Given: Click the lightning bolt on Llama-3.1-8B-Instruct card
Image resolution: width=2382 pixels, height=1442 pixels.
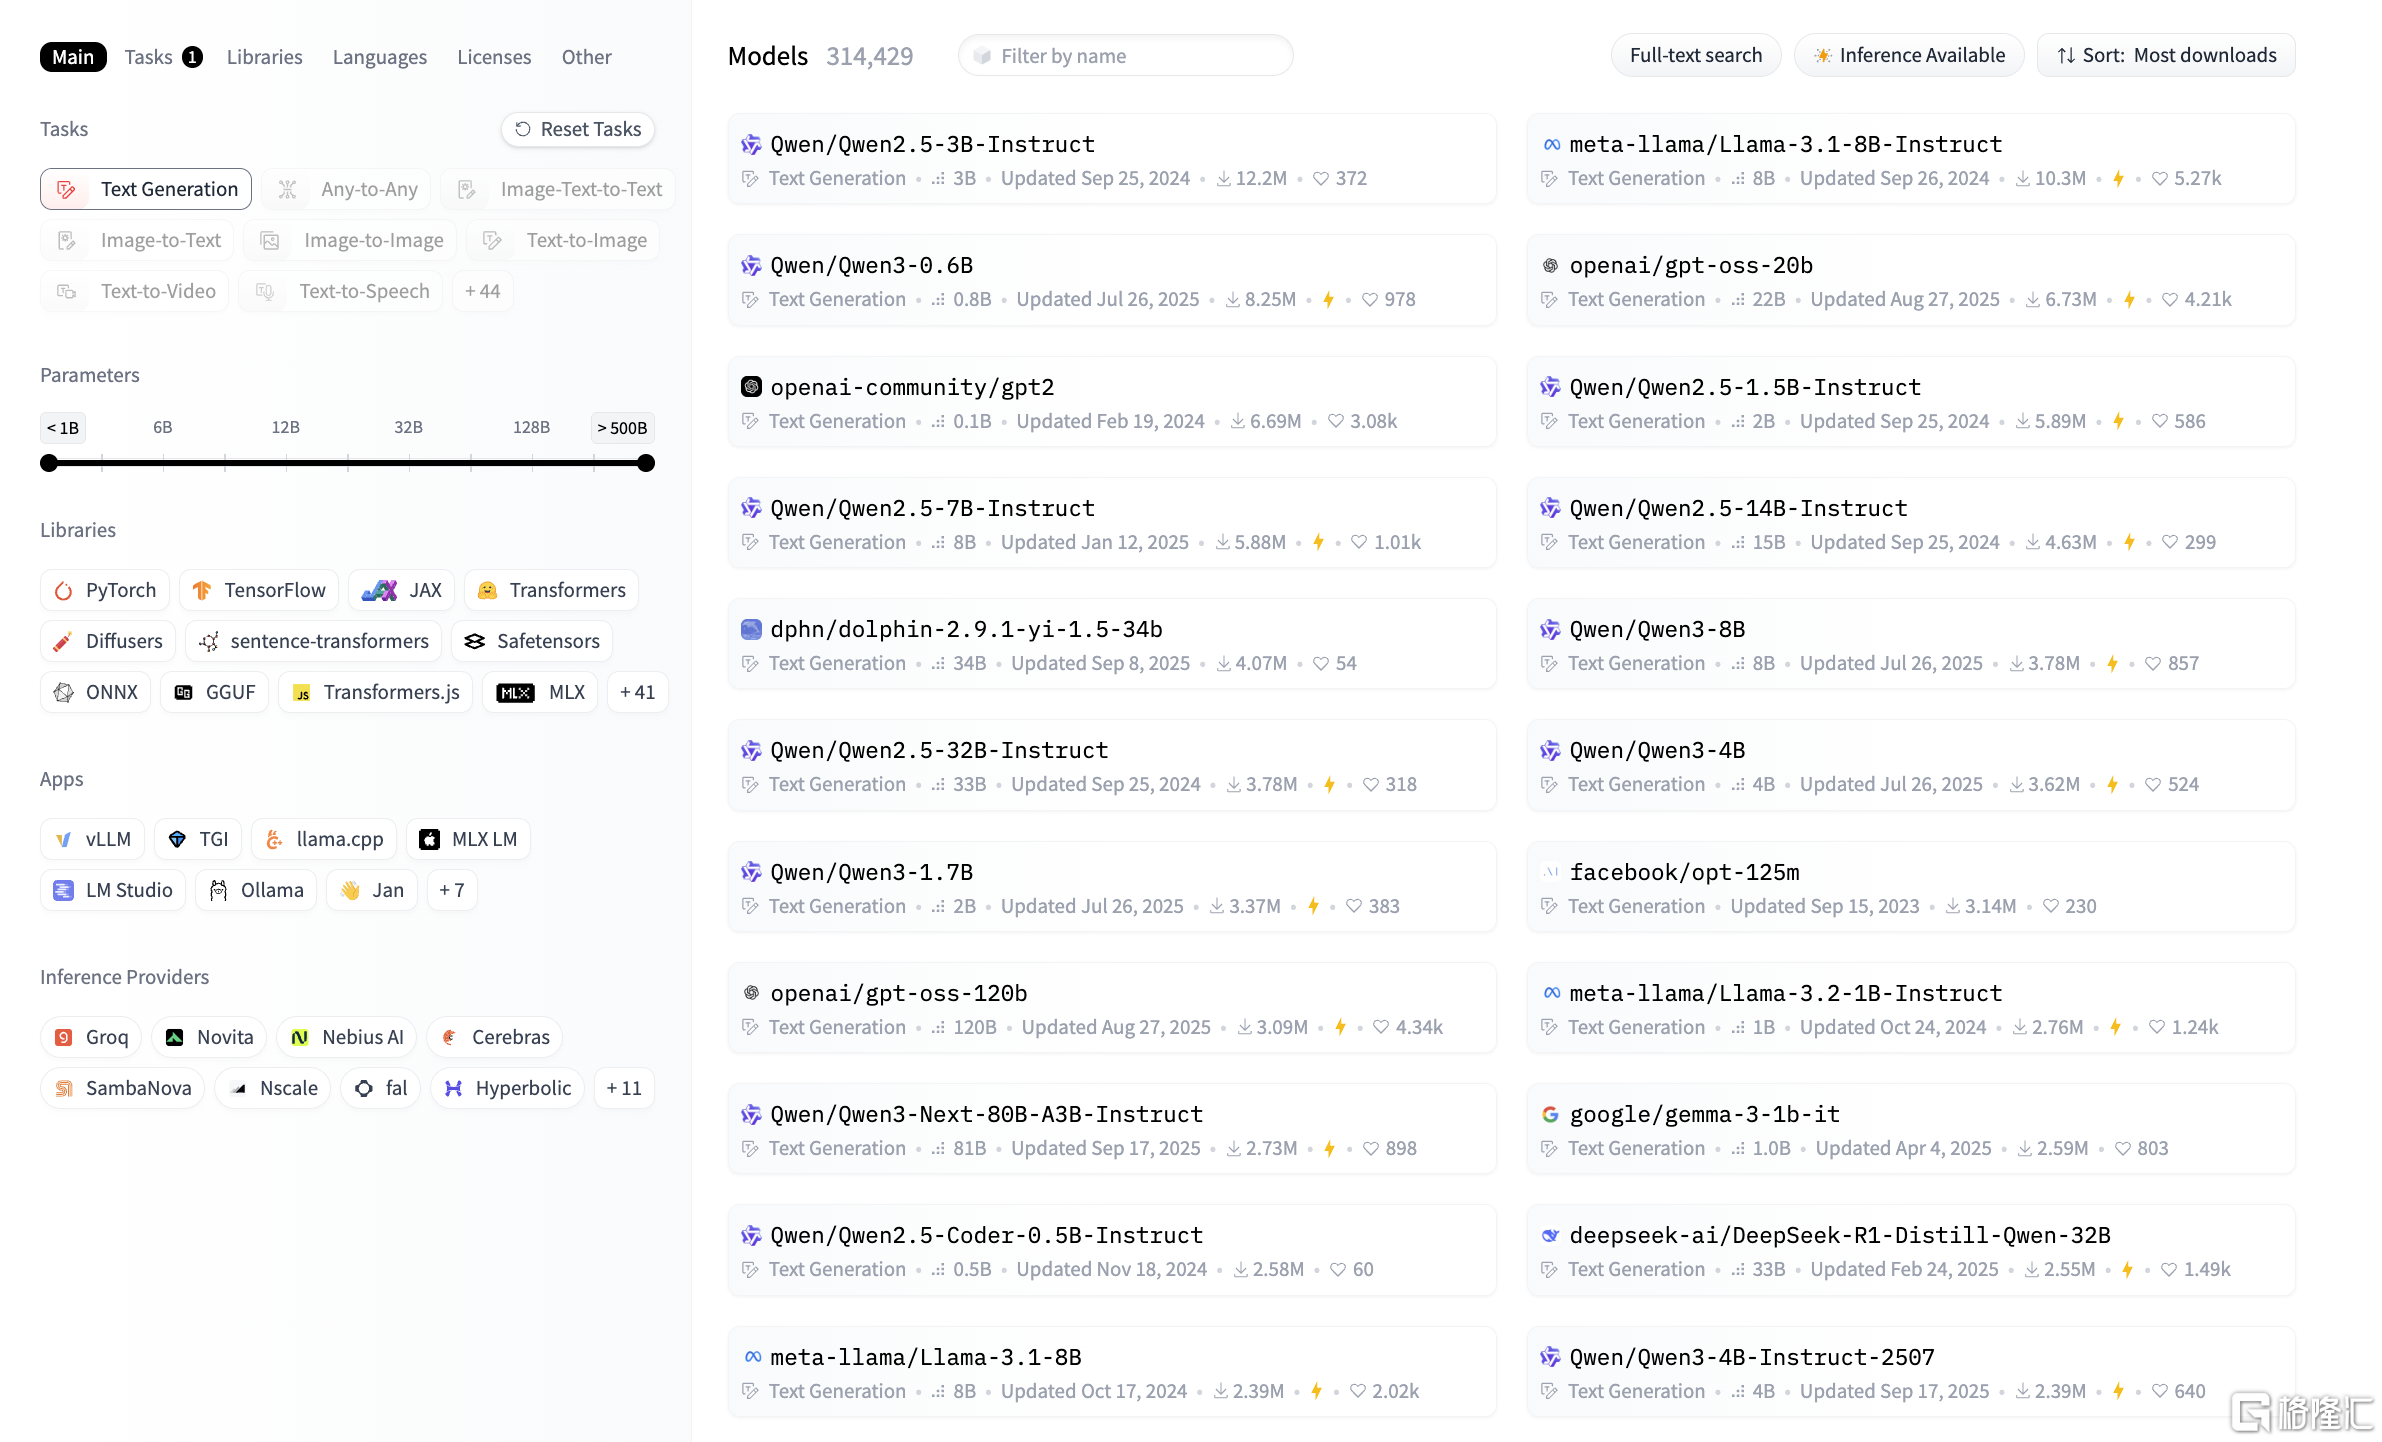Looking at the screenshot, I should pyautogui.click(x=2118, y=179).
